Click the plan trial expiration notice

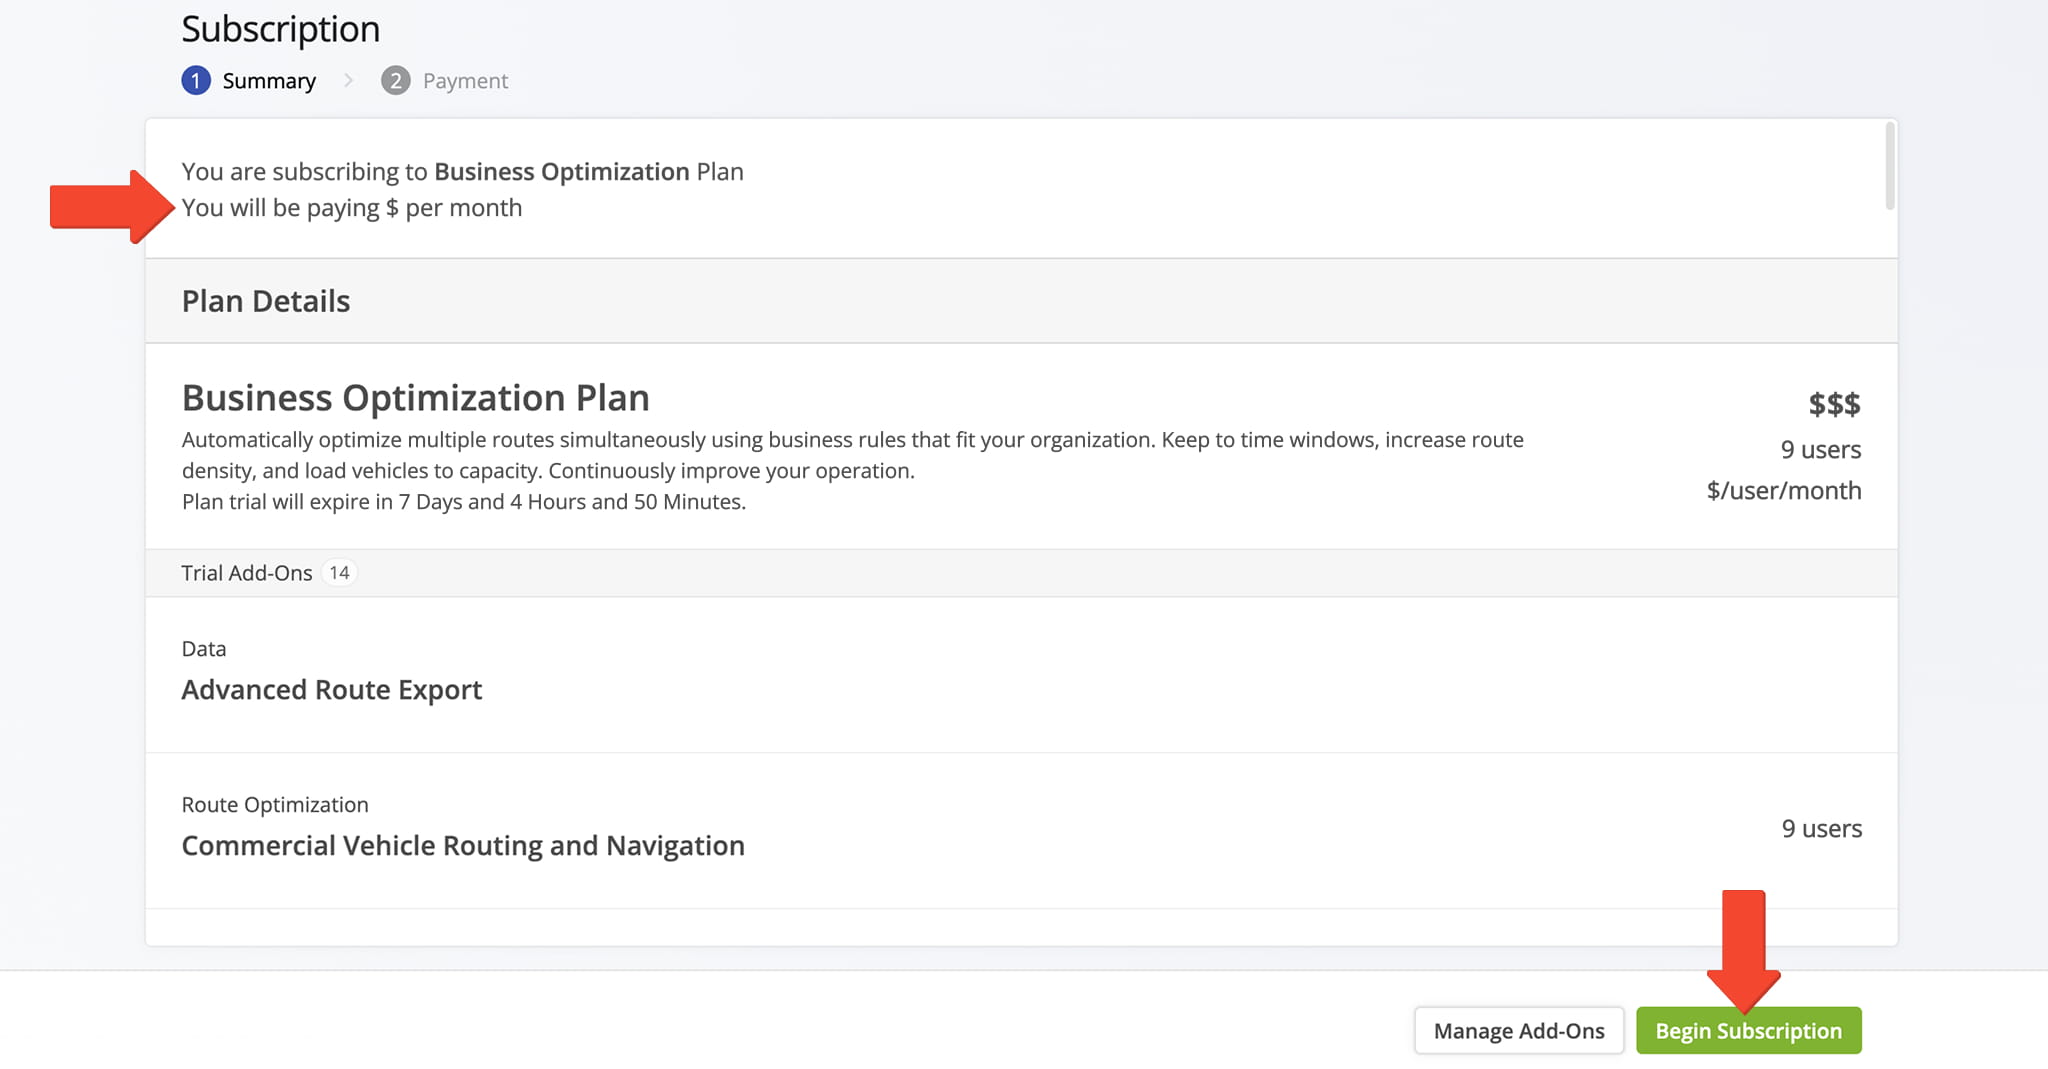(x=463, y=502)
